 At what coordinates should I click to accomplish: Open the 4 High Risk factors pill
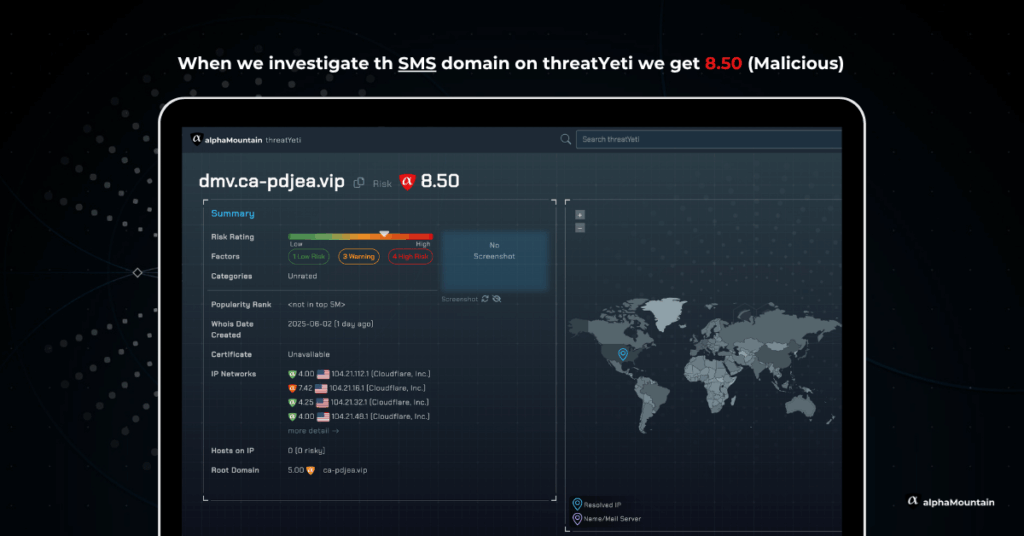(x=410, y=257)
